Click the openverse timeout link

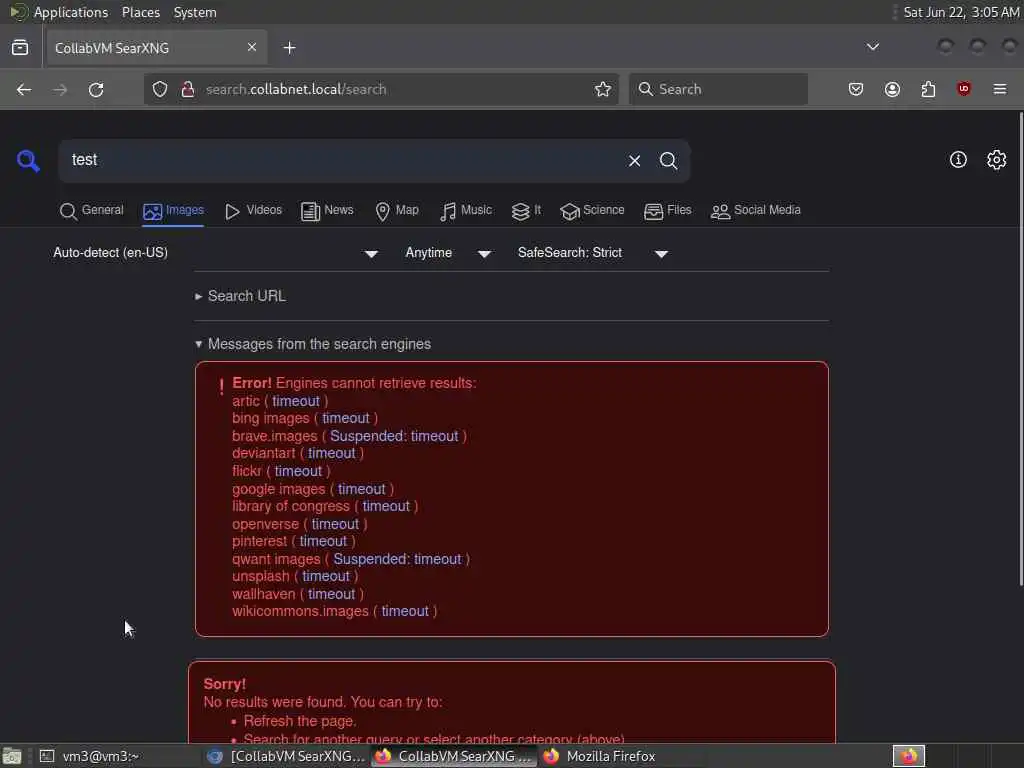[335, 524]
